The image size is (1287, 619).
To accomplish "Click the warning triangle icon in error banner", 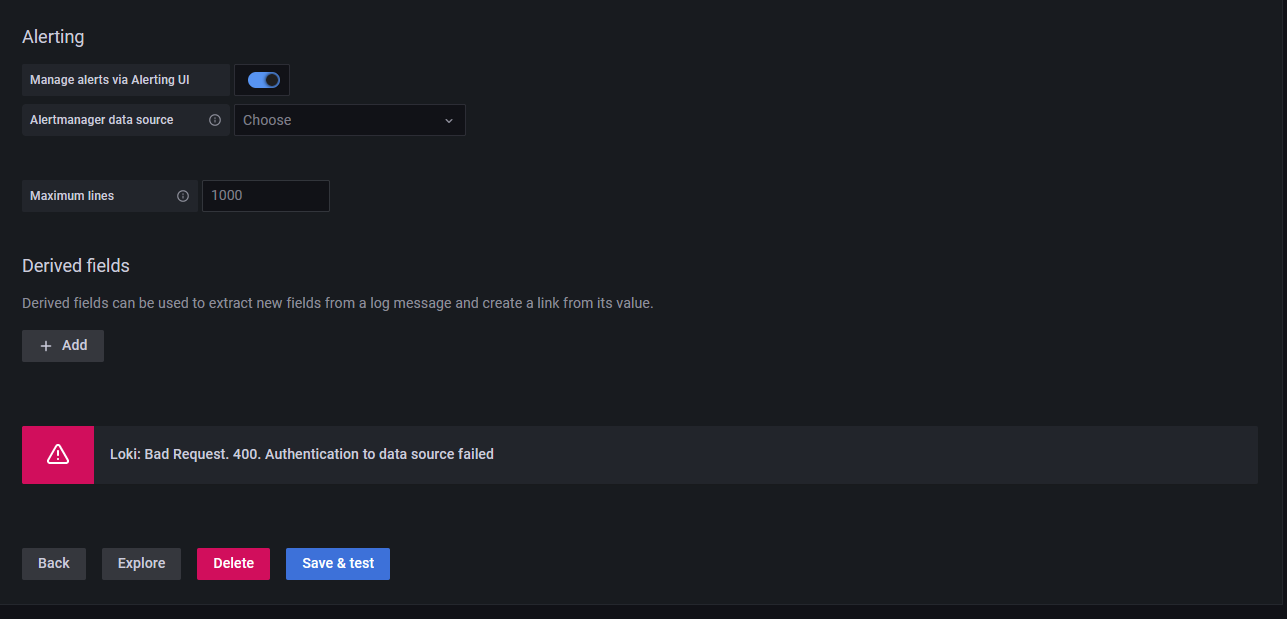I will [58, 454].
